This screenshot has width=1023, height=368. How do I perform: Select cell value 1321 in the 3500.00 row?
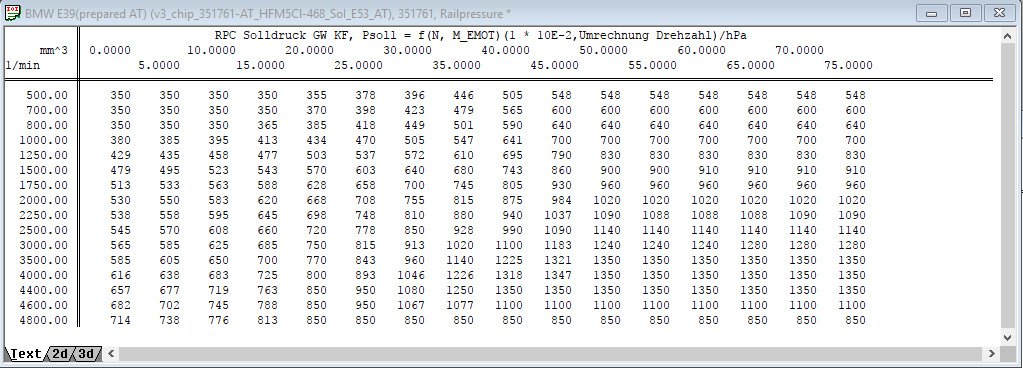558,260
